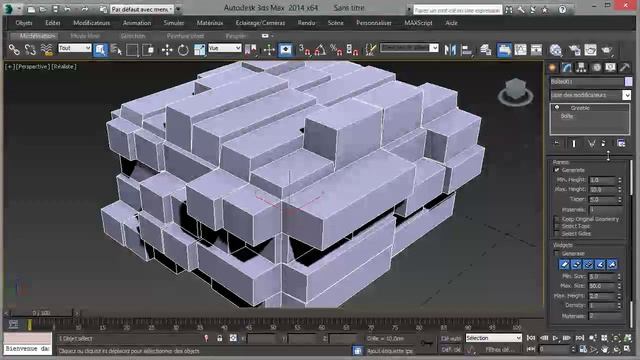Image resolution: width=640 pixels, height=360 pixels.
Task: Select the Link tool in toolbar
Action: [14, 50]
